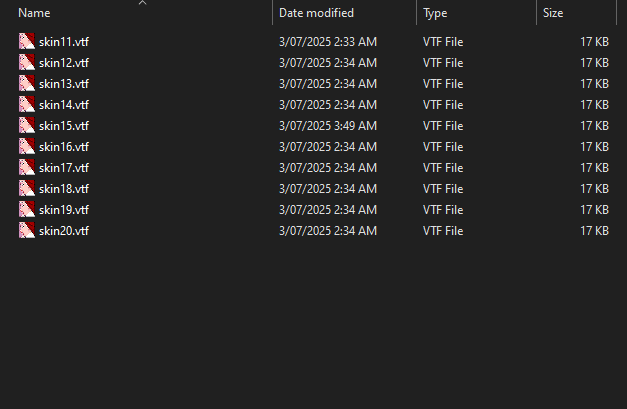The height and width of the screenshot is (409, 627).
Task: Sort files by the Type column
Action: (435, 13)
